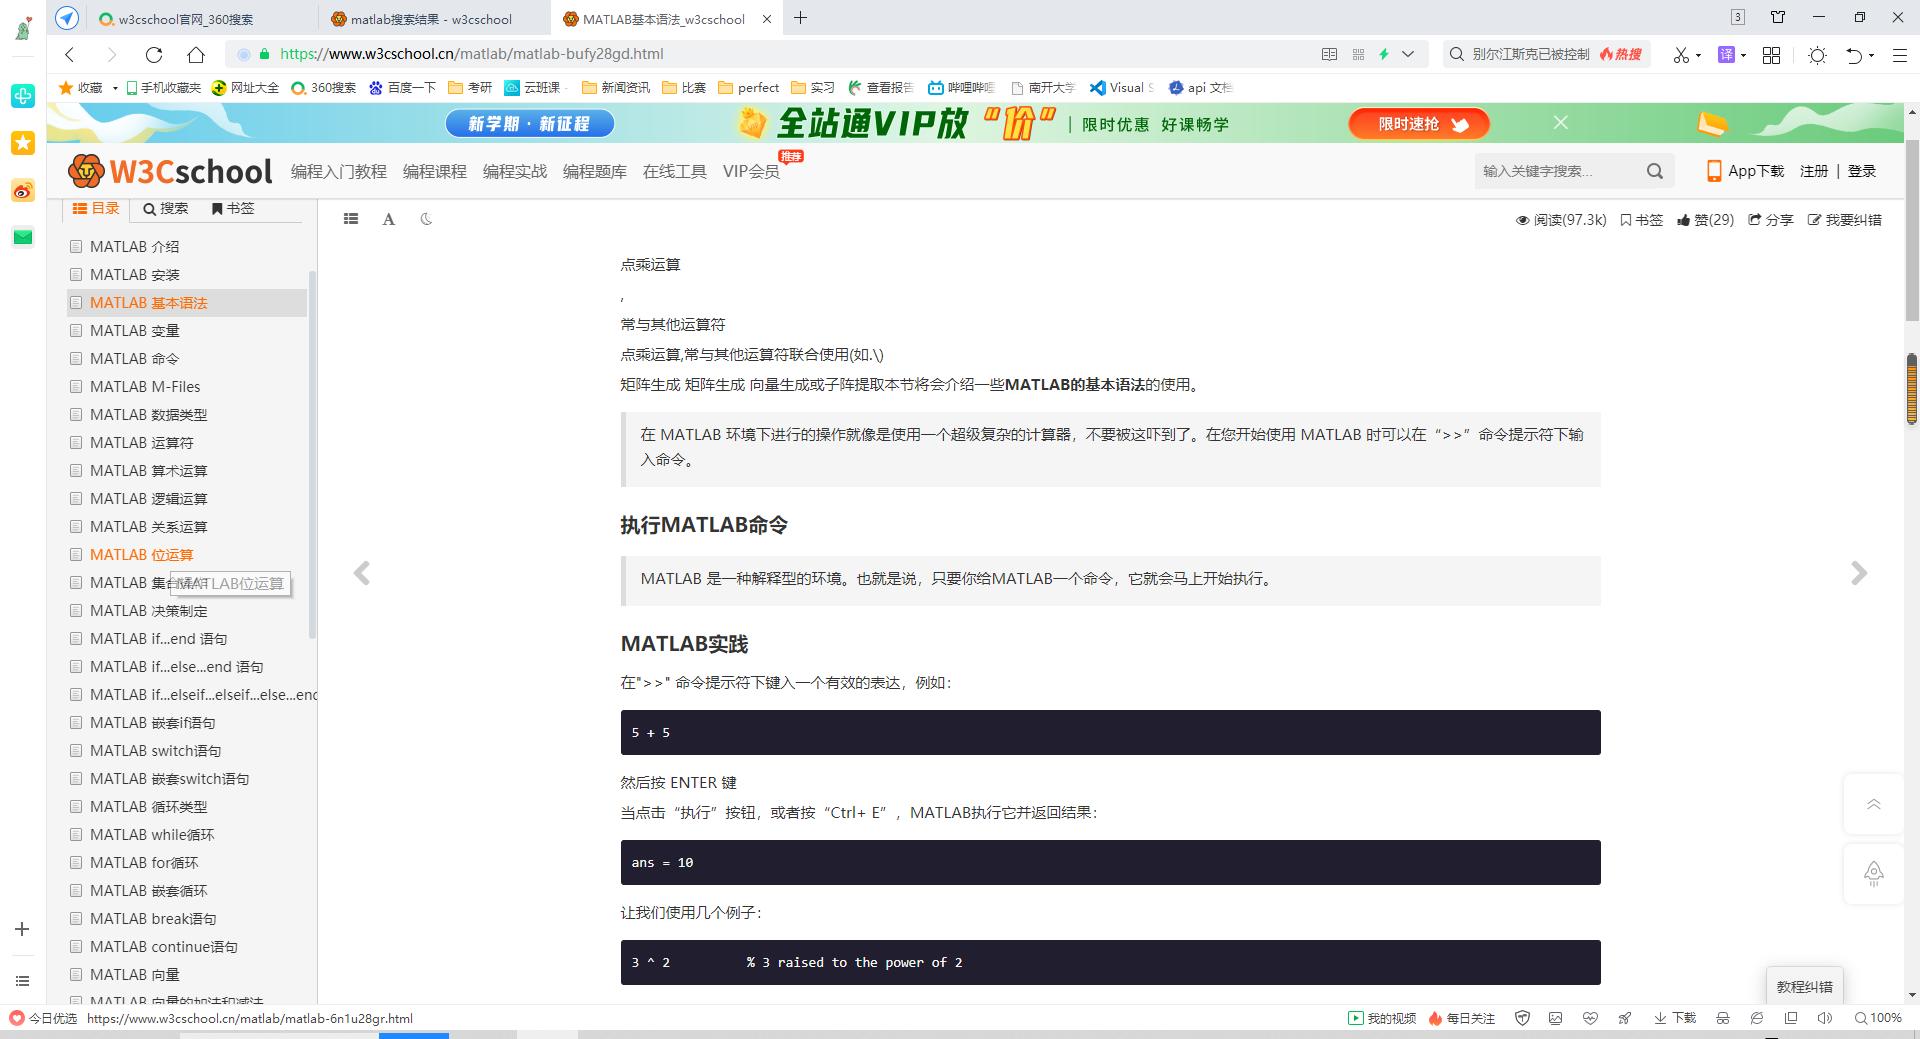Expand the translator dropdown arrow in toolbar
Image resolution: width=1920 pixels, height=1039 pixels.
click(1742, 55)
